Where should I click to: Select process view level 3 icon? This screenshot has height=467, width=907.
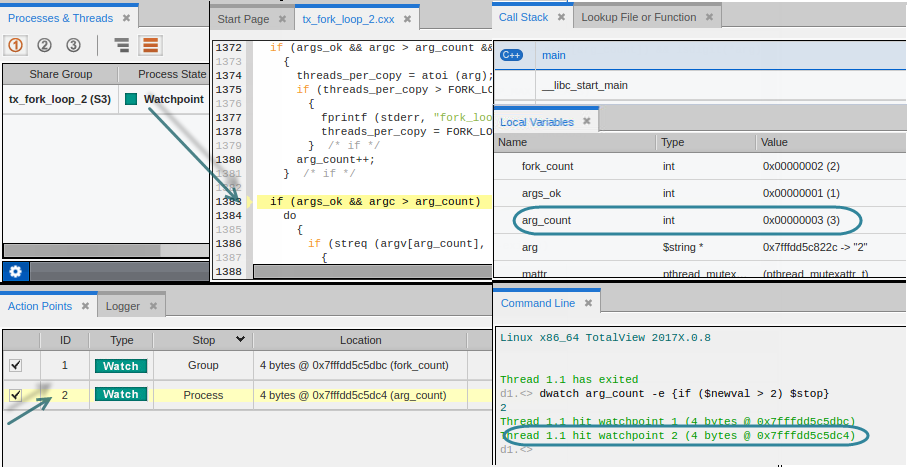73,45
